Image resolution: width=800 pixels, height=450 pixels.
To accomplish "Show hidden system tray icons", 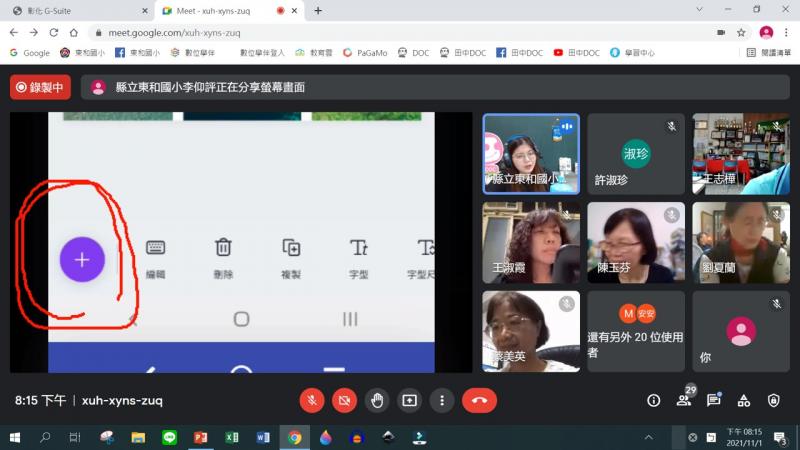I will [x=648, y=437].
